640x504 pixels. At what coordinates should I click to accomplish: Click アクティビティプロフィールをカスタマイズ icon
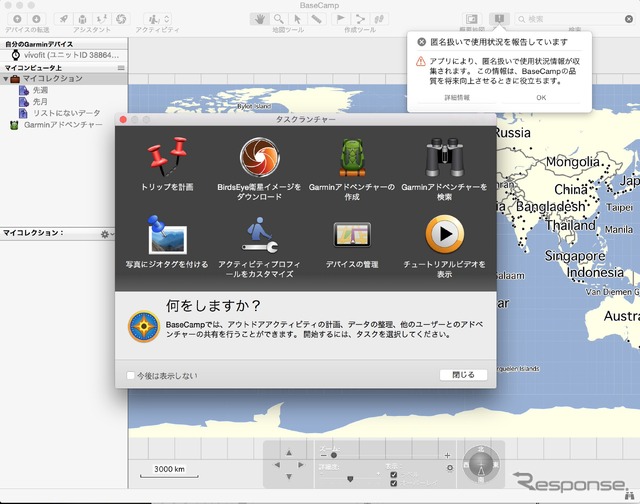[259, 235]
